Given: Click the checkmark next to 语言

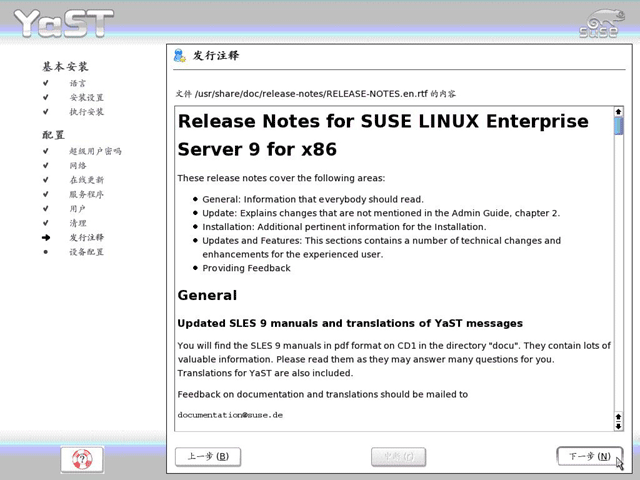Looking at the screenshot, I should (x=46, y=83).
